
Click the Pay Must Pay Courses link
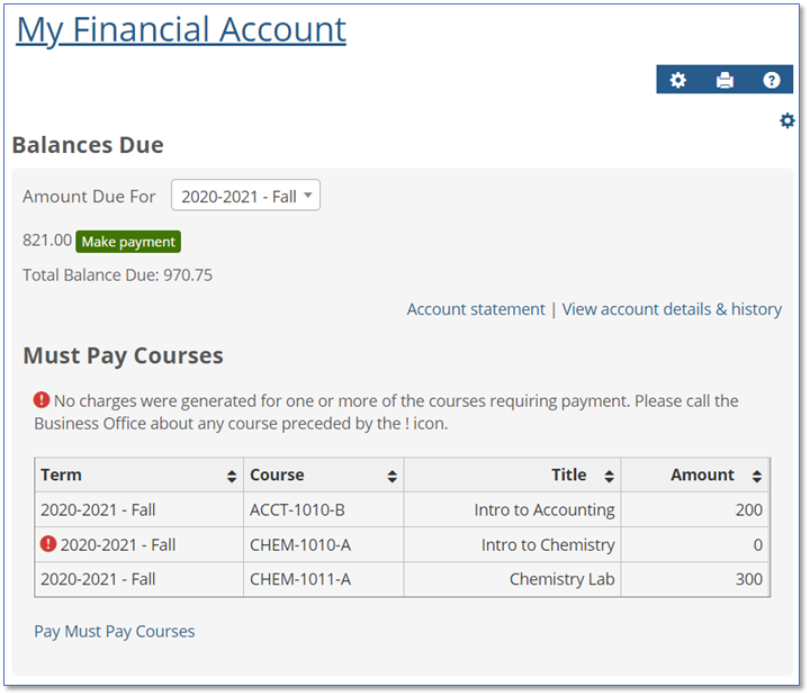pos(114,631)
